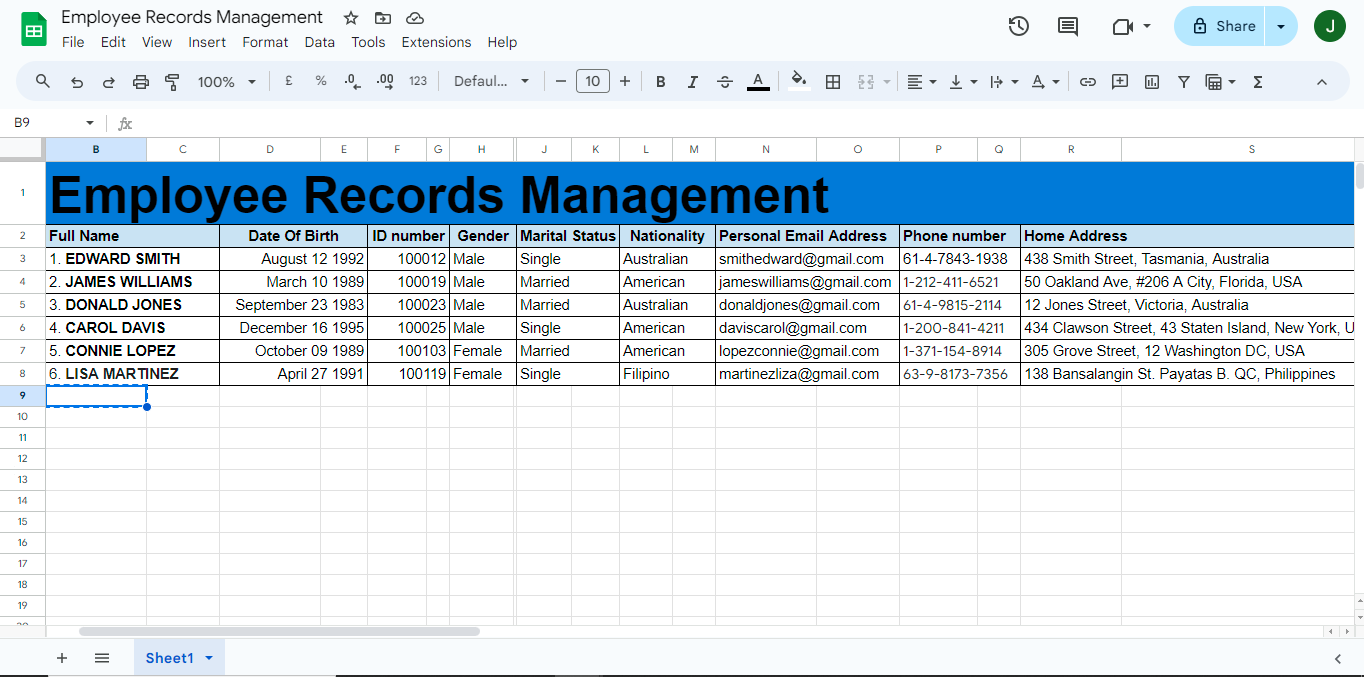Open the Share options arrow
Image resolution: width=1364 pixels, height=677 pixels.
[1281, 27]
